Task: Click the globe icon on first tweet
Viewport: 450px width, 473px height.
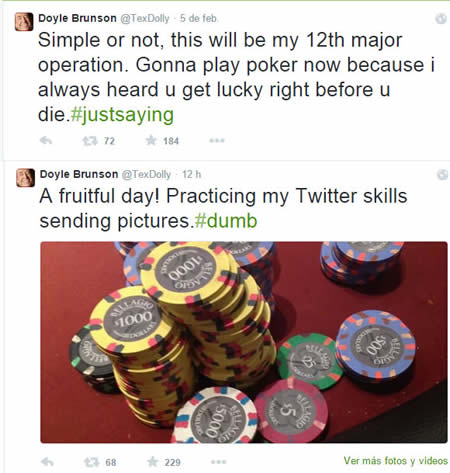Action: pos(441,19)
